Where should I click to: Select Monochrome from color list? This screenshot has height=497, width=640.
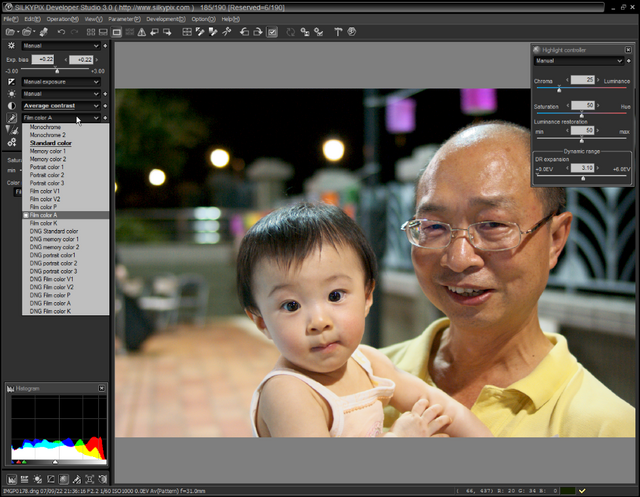pos(65,127)
